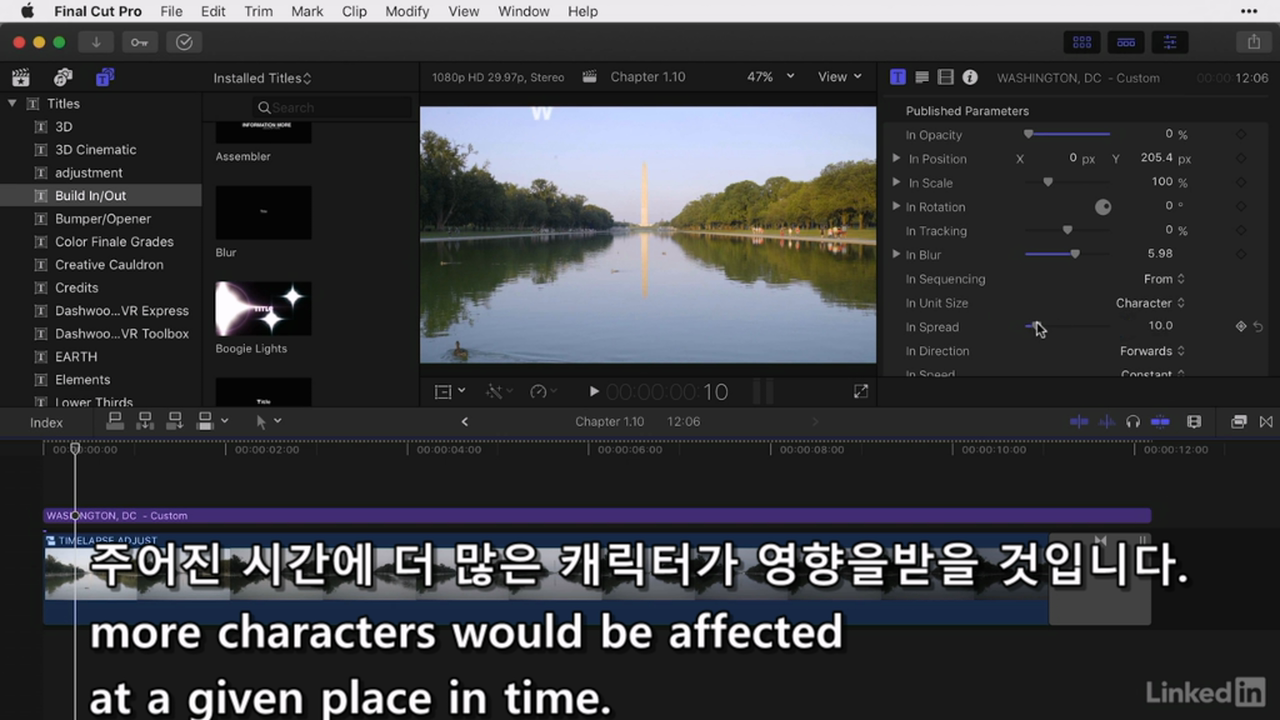The width and height of the screenshot is (1280, 720).
Task: Open the Text inspector tab icon
Action: click(922, 77)
